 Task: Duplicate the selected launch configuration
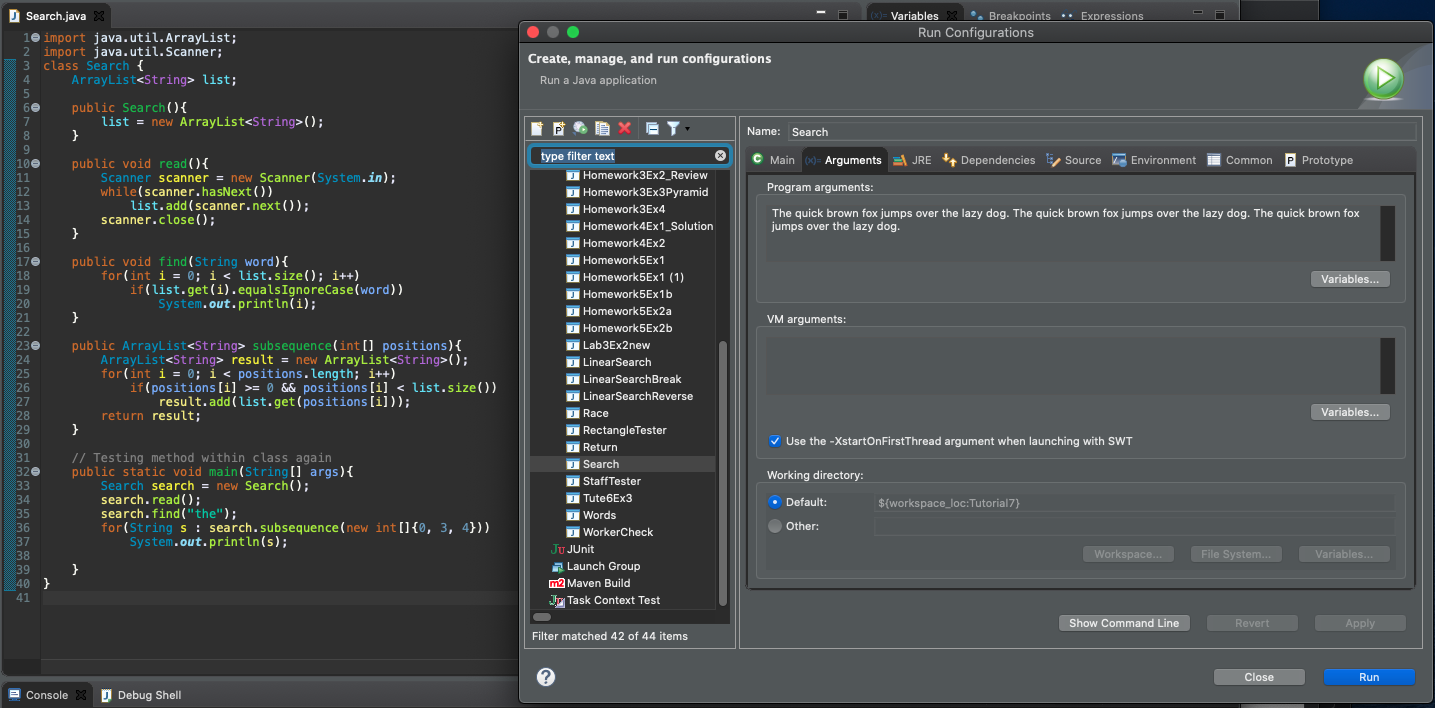(x=602, y=128)
